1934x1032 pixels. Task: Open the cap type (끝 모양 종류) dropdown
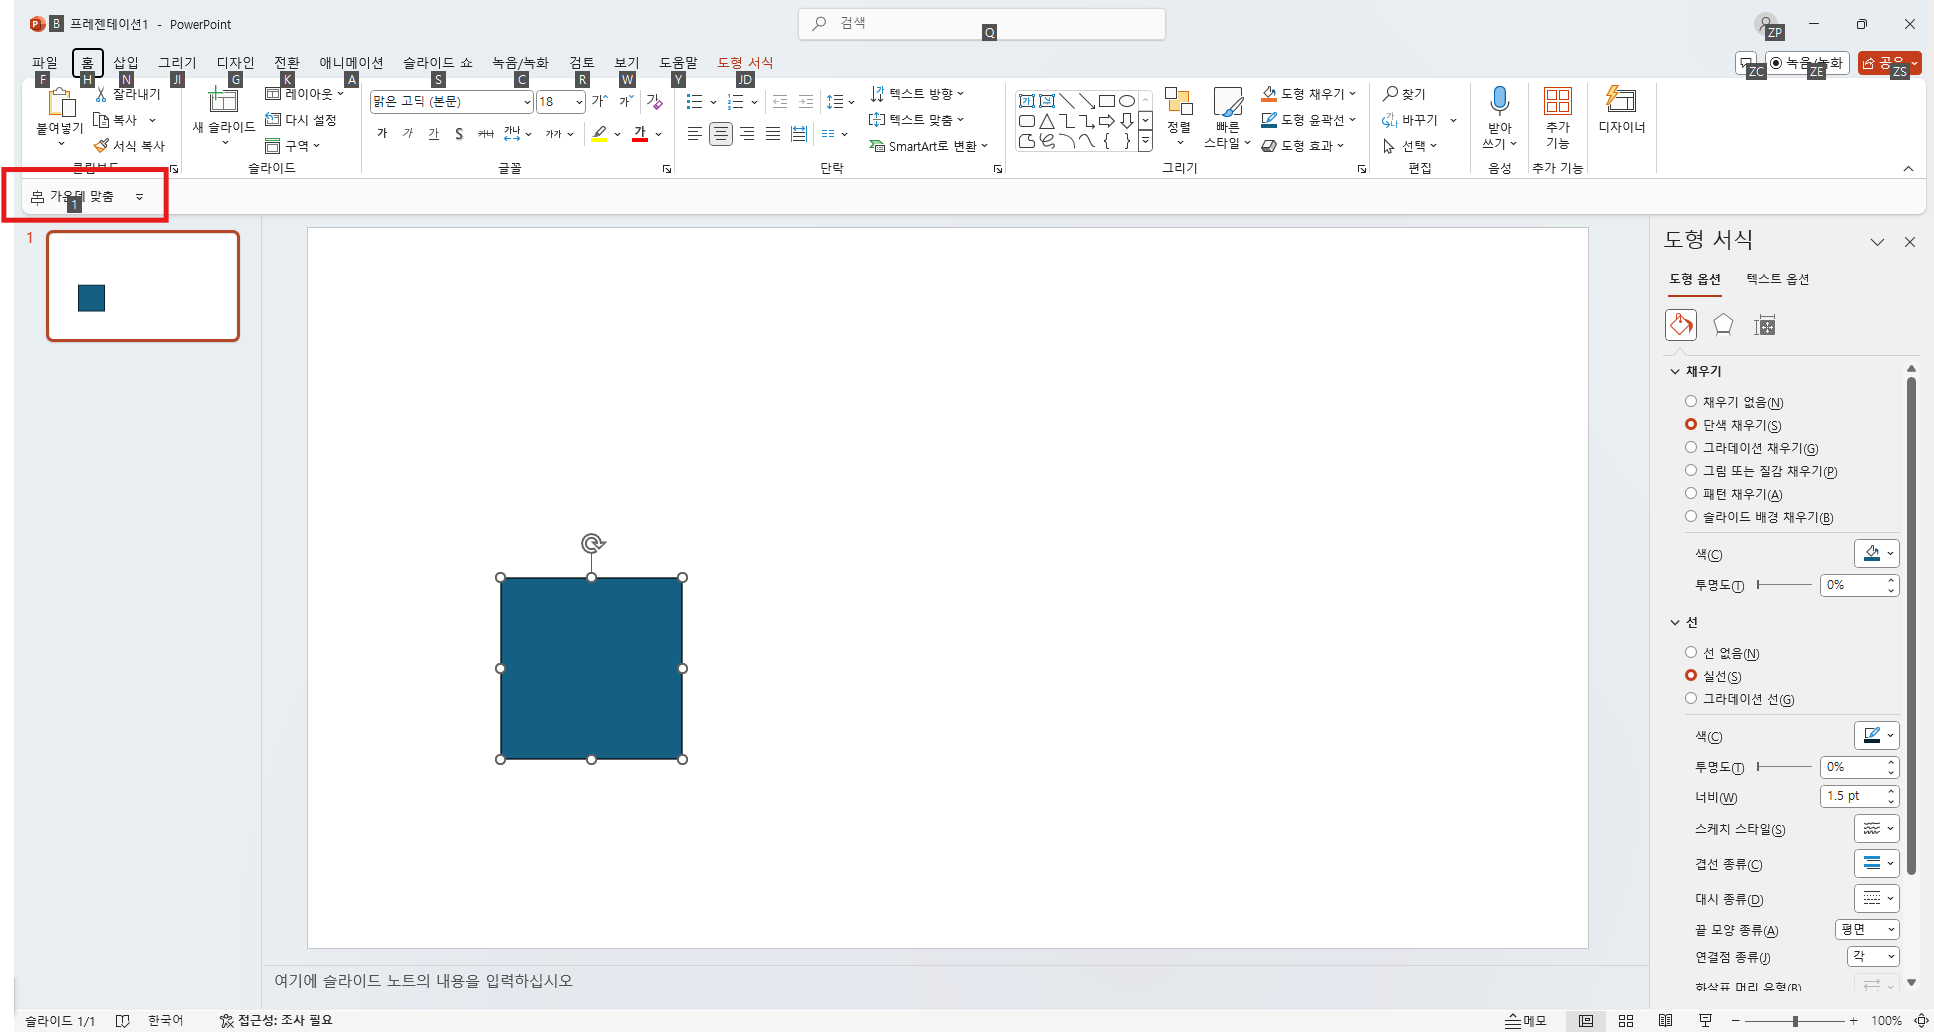(1867, 930)
